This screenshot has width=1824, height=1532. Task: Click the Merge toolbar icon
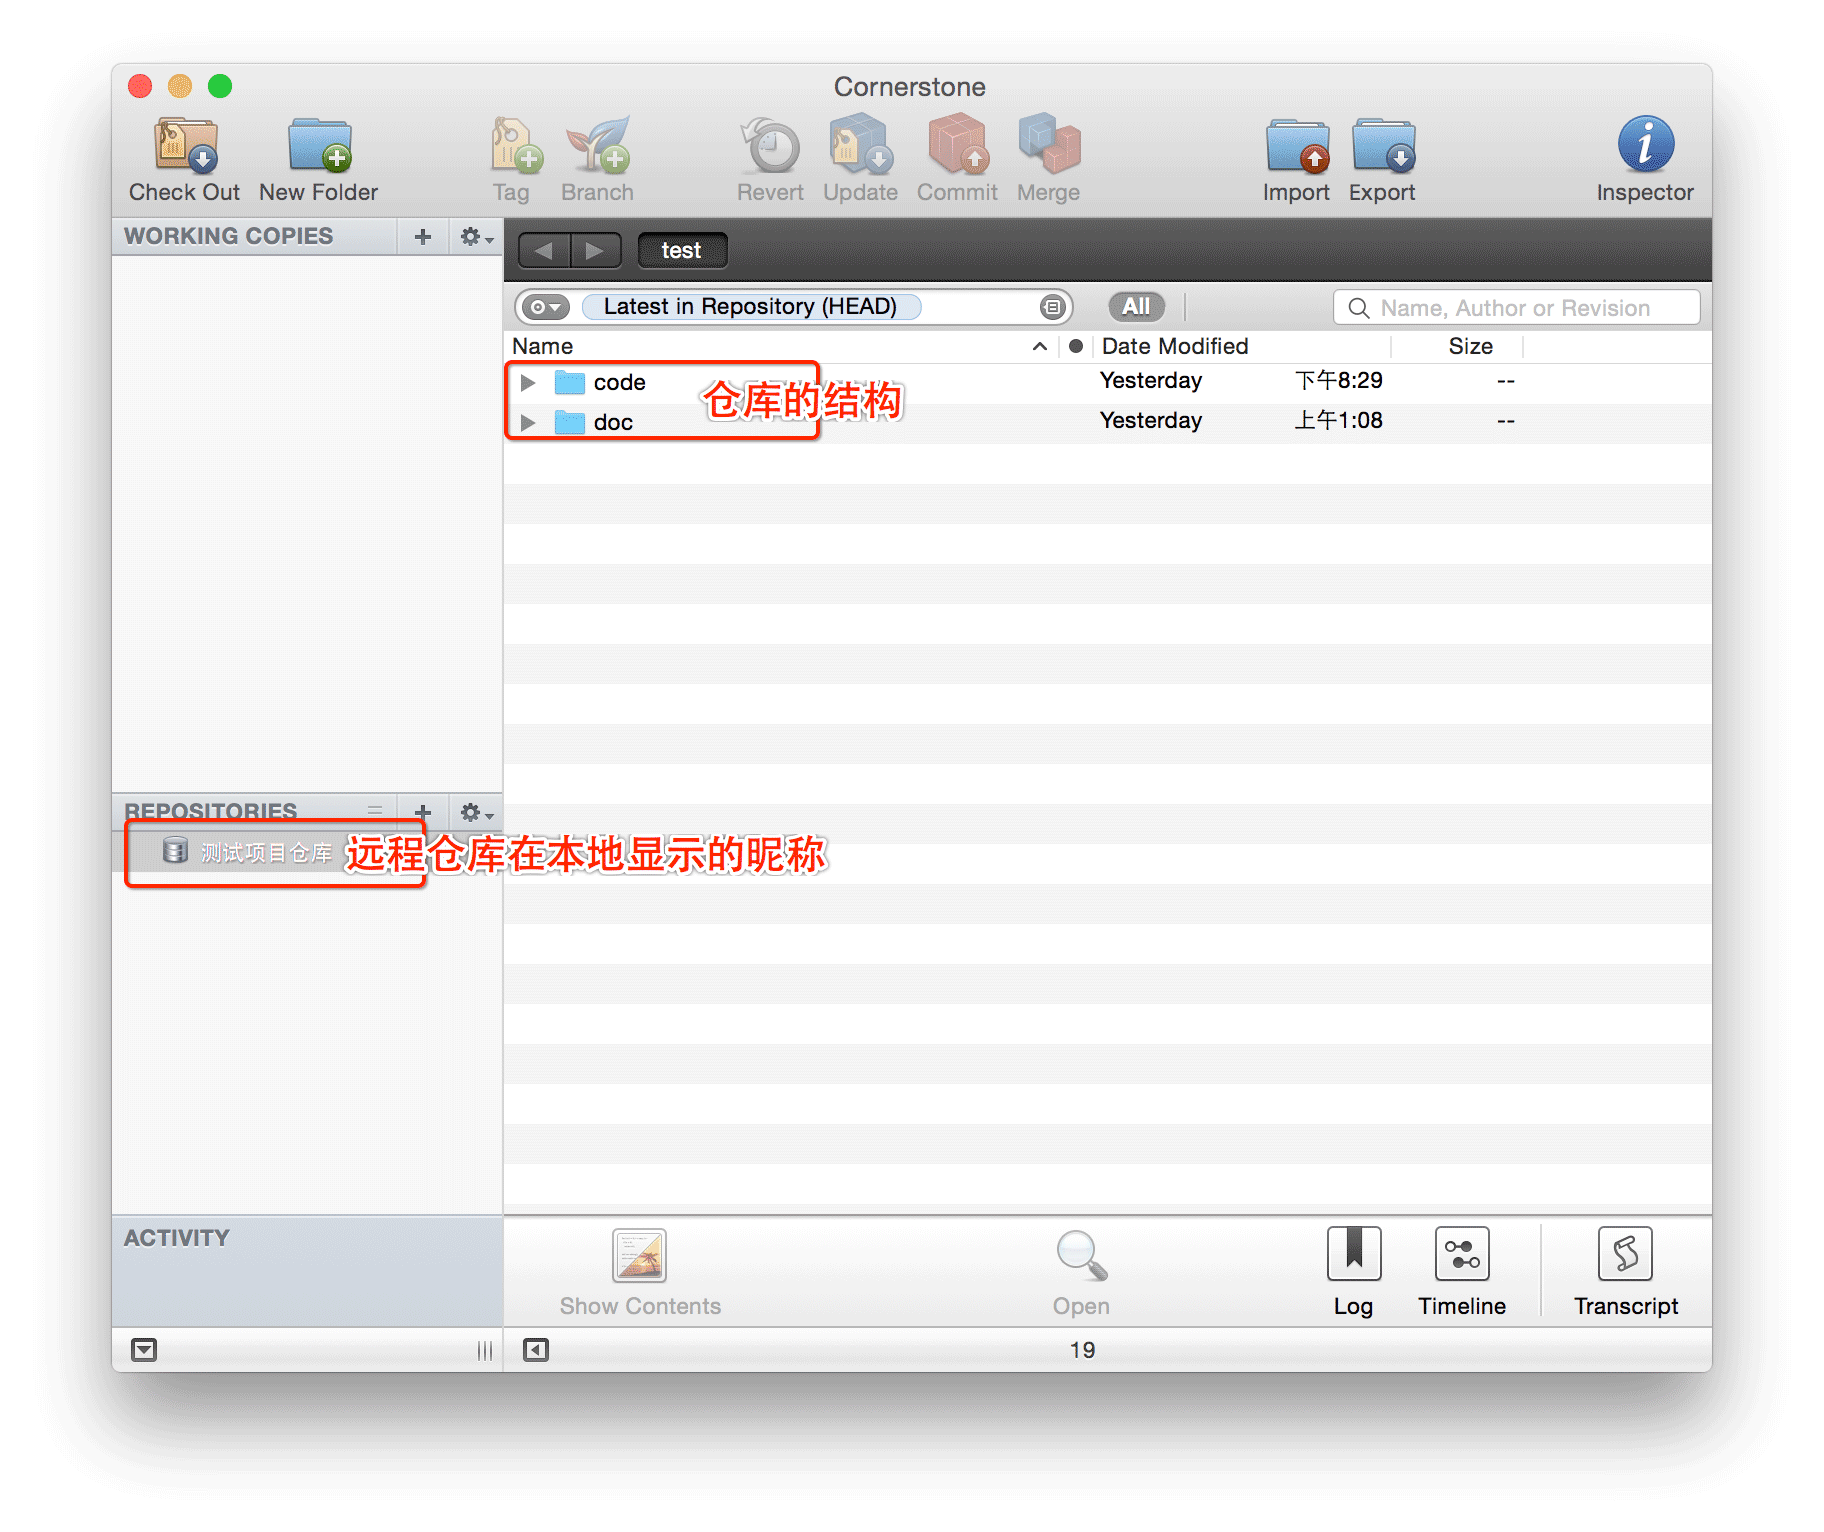(1049, 146)
